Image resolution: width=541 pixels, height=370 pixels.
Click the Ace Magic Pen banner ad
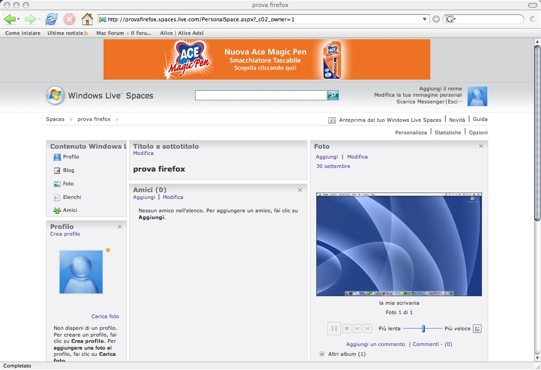[x=267, y=59]
